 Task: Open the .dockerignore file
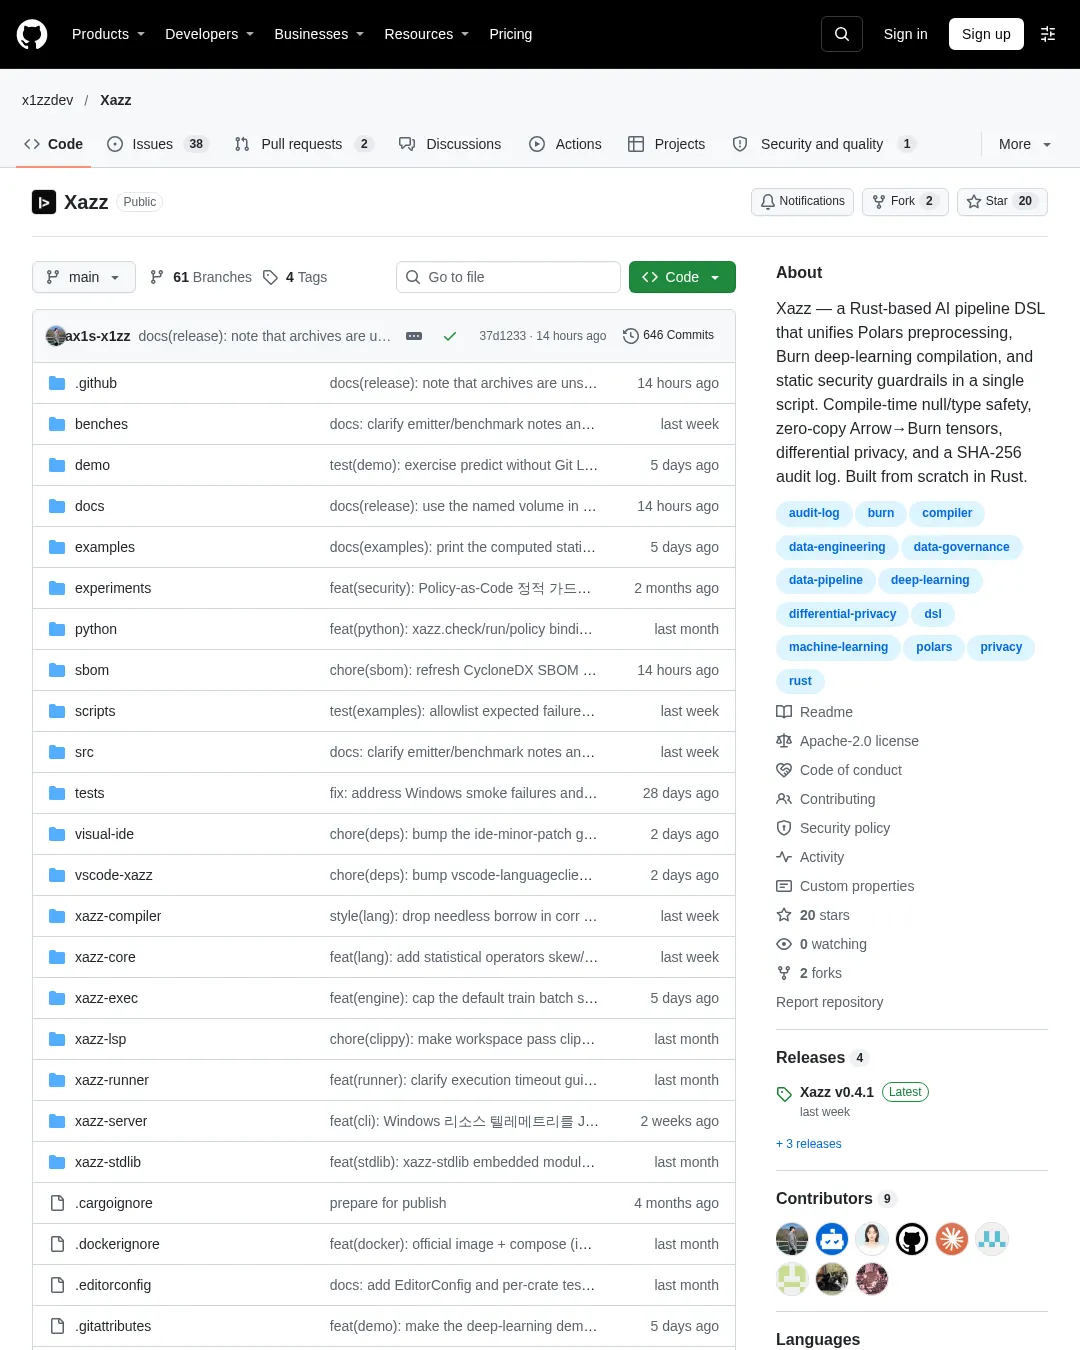117,1244
